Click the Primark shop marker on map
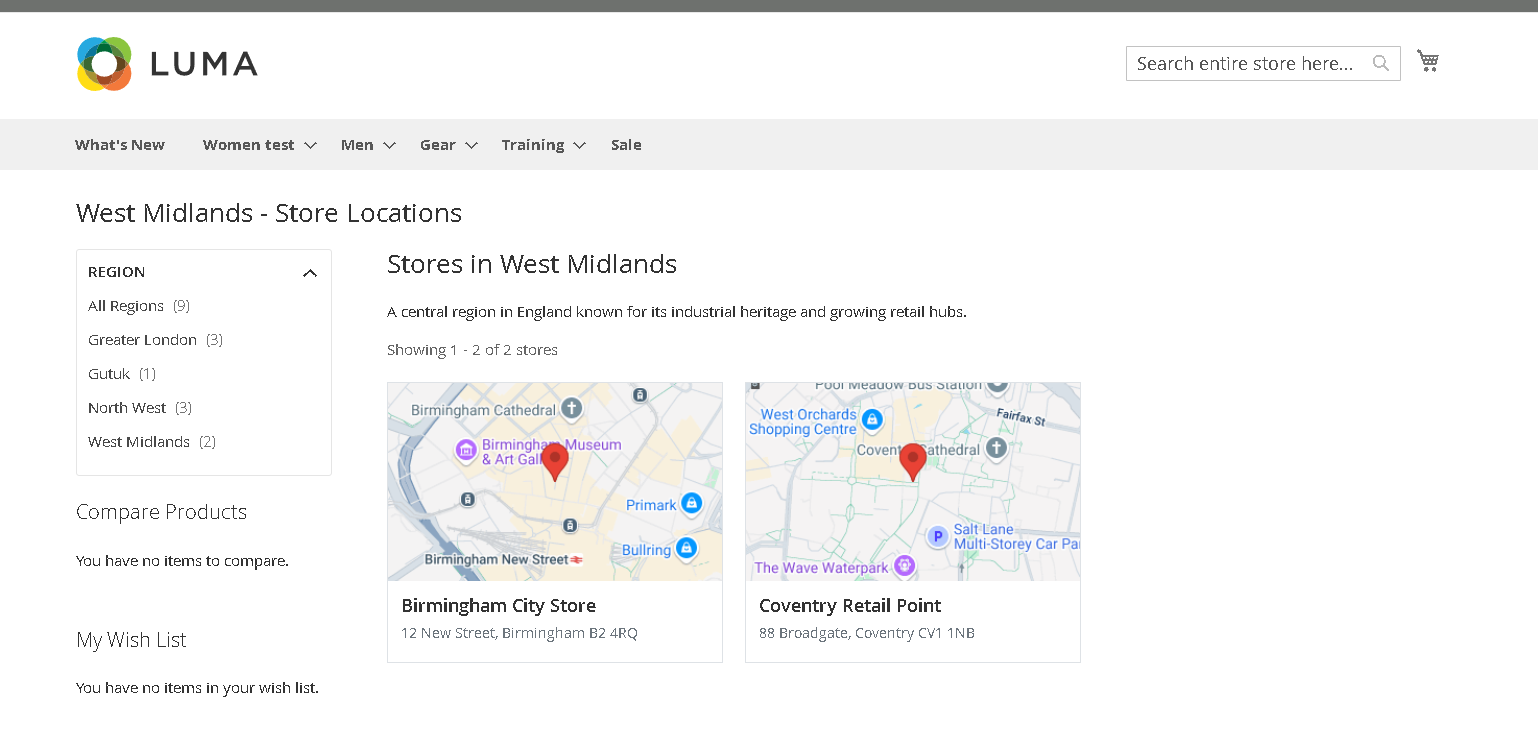Screen dimensions: 1538x735 [691, 503]
